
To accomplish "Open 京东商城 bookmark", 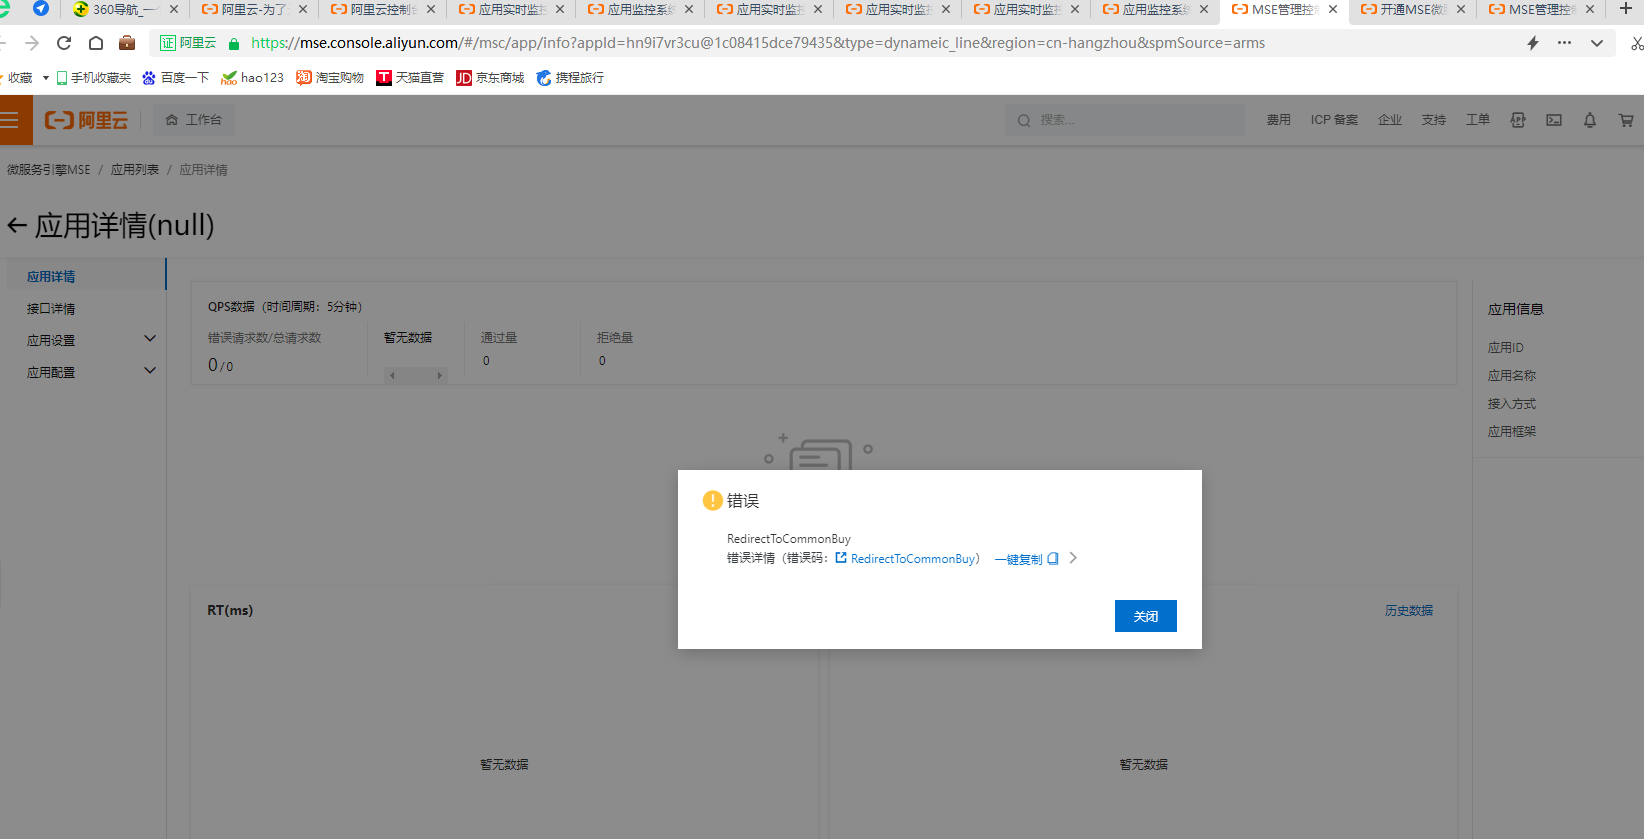I will click(490, 78).
